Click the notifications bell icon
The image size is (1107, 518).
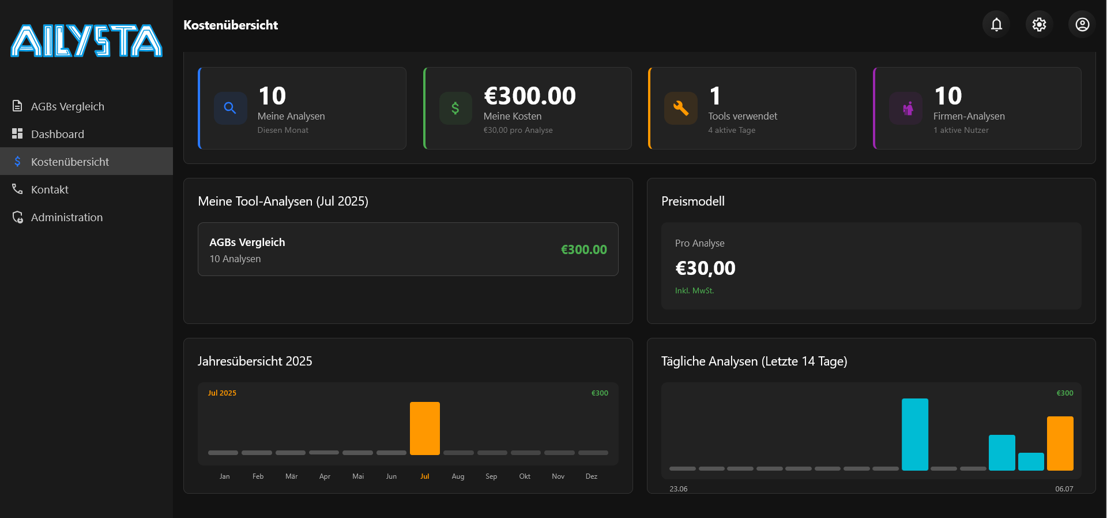(996, 25)
